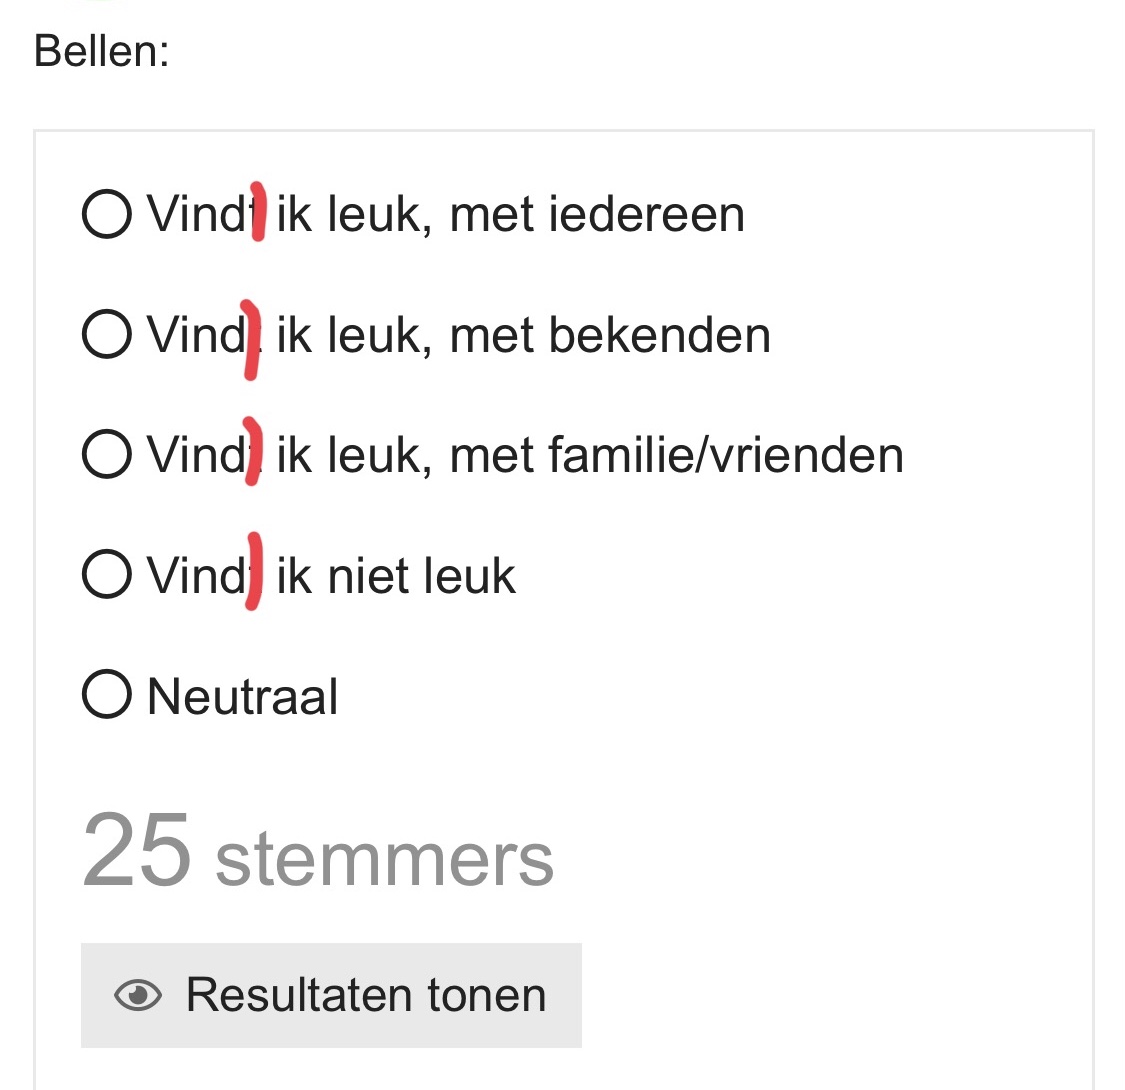
Task: Click the red pen mark on the 'niet leuk' option
Action: pyautogui.click(x=254, y=571)
